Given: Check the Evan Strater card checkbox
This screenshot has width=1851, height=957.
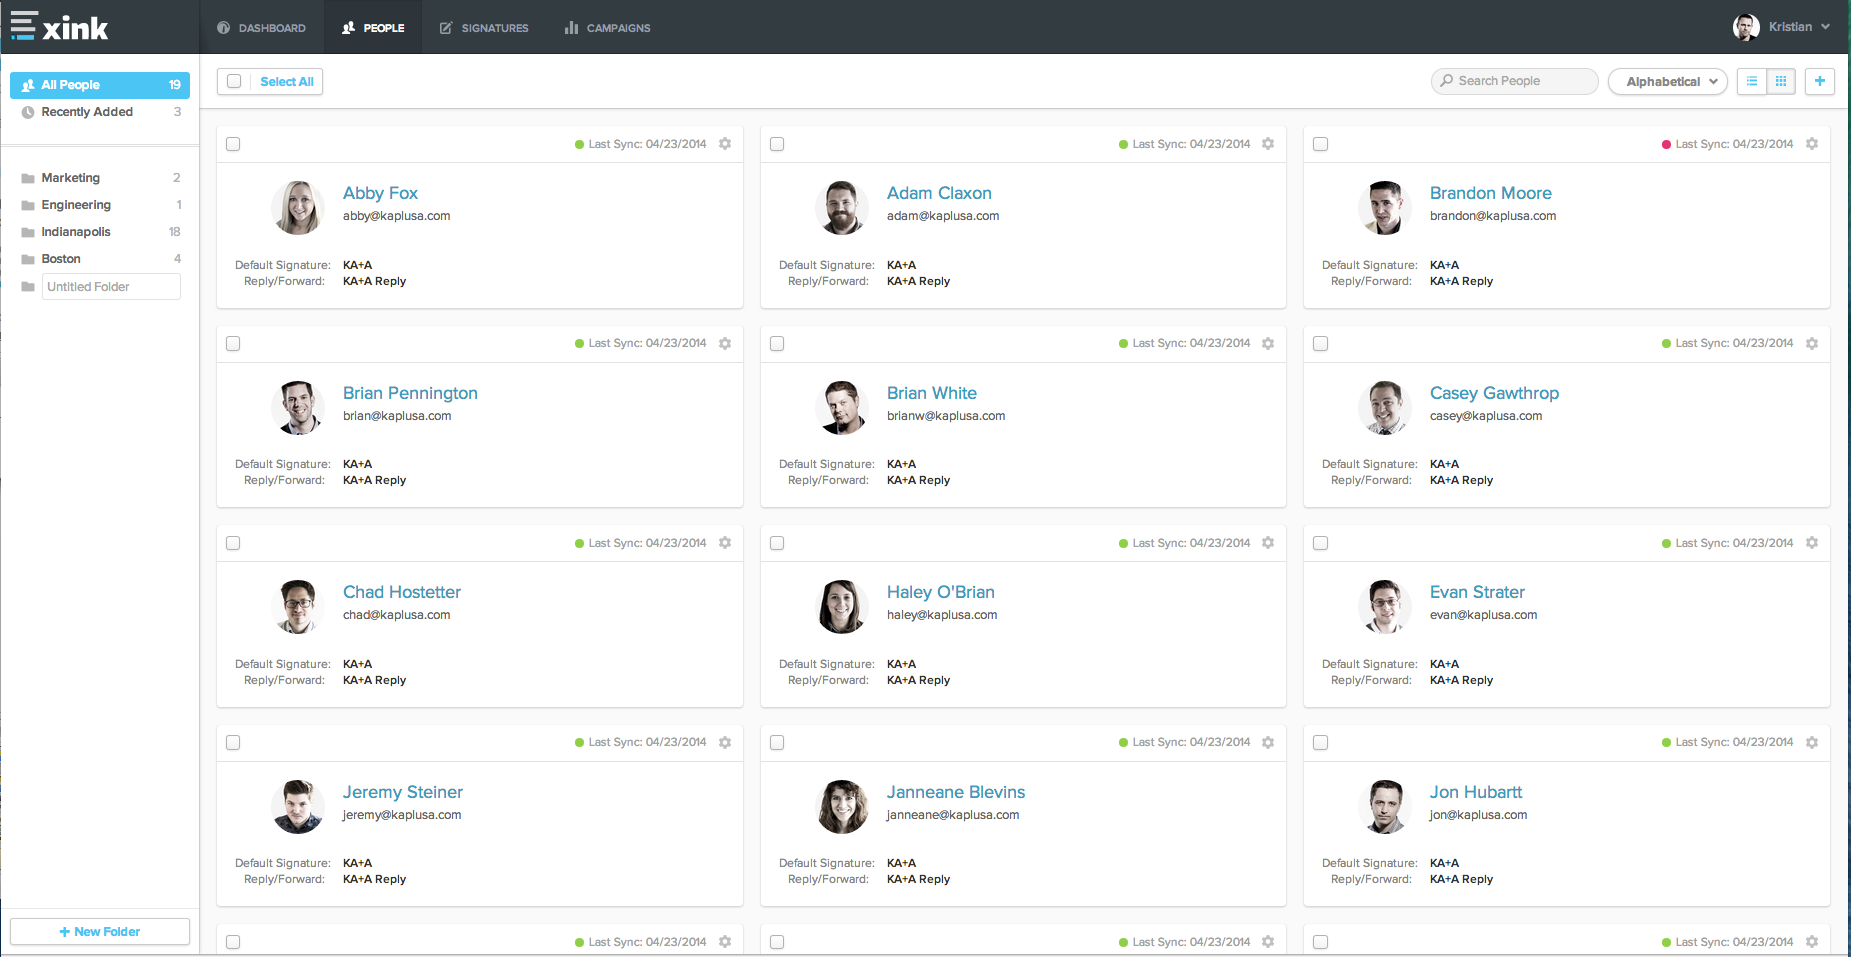Looking at the screenshot, I should pyautogui.click(x=1320, y=543).
